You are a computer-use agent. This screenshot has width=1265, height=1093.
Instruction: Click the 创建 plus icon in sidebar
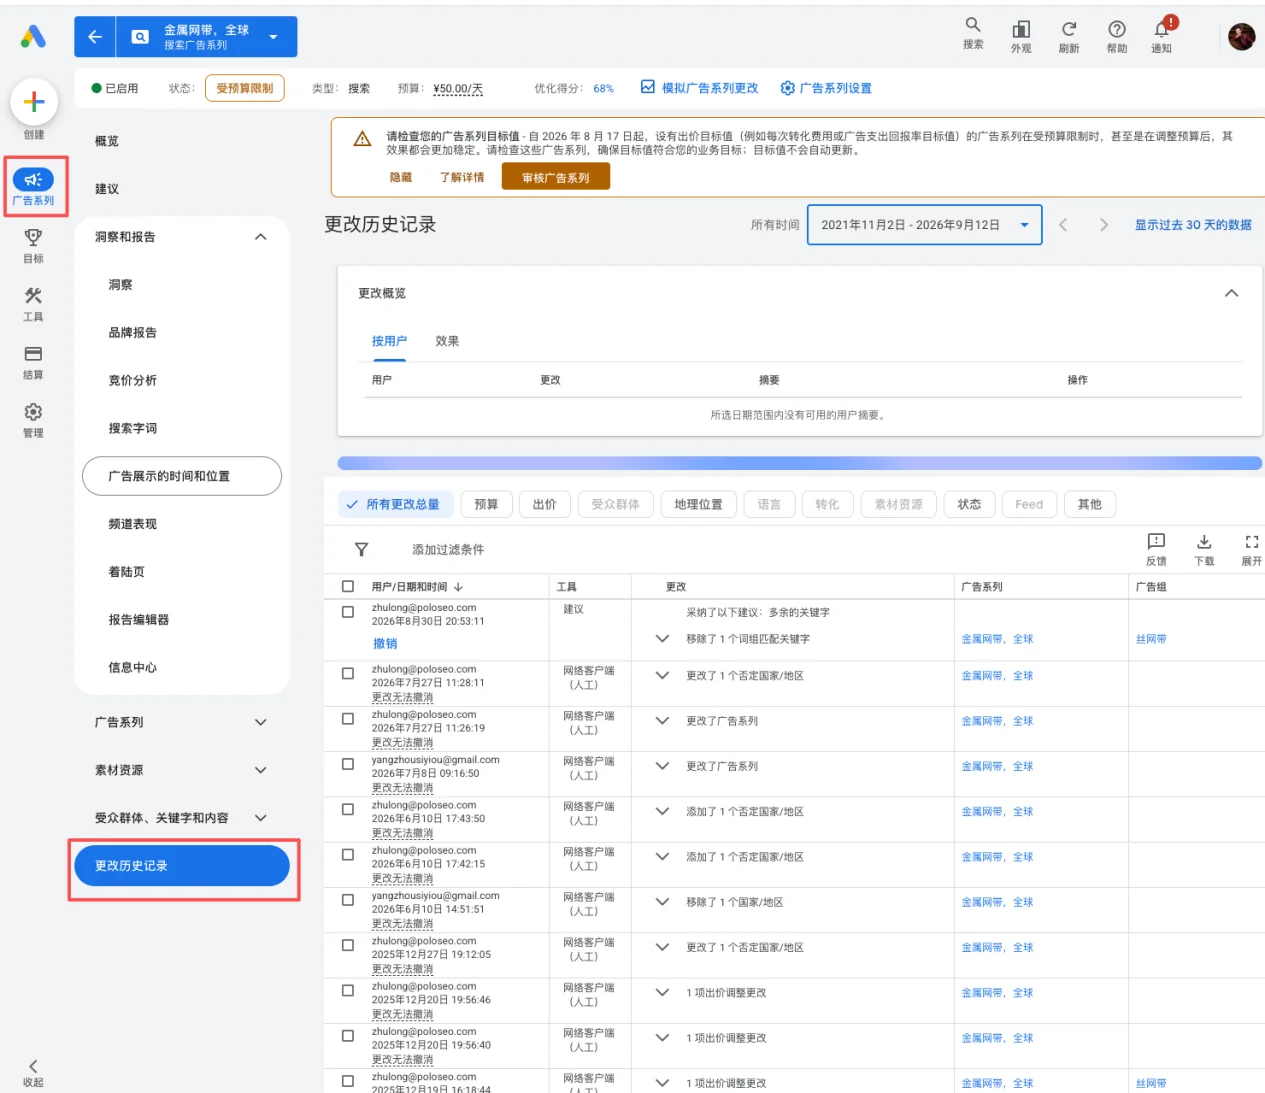[34, 102]
